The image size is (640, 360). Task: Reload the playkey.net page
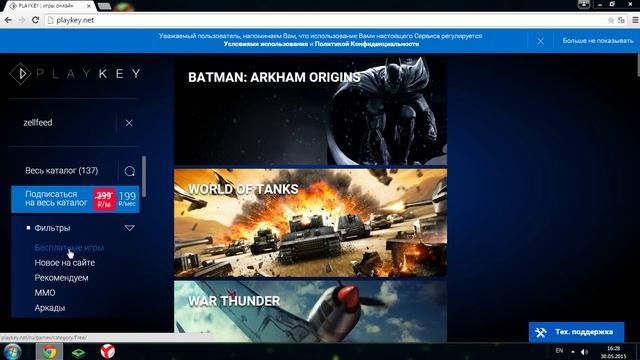(35, 20)
